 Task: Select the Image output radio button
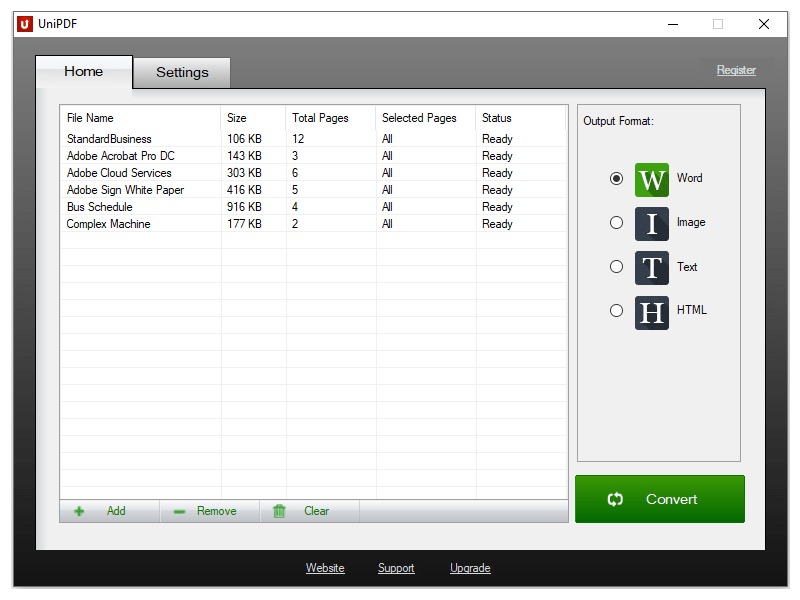tap(616, 222)
